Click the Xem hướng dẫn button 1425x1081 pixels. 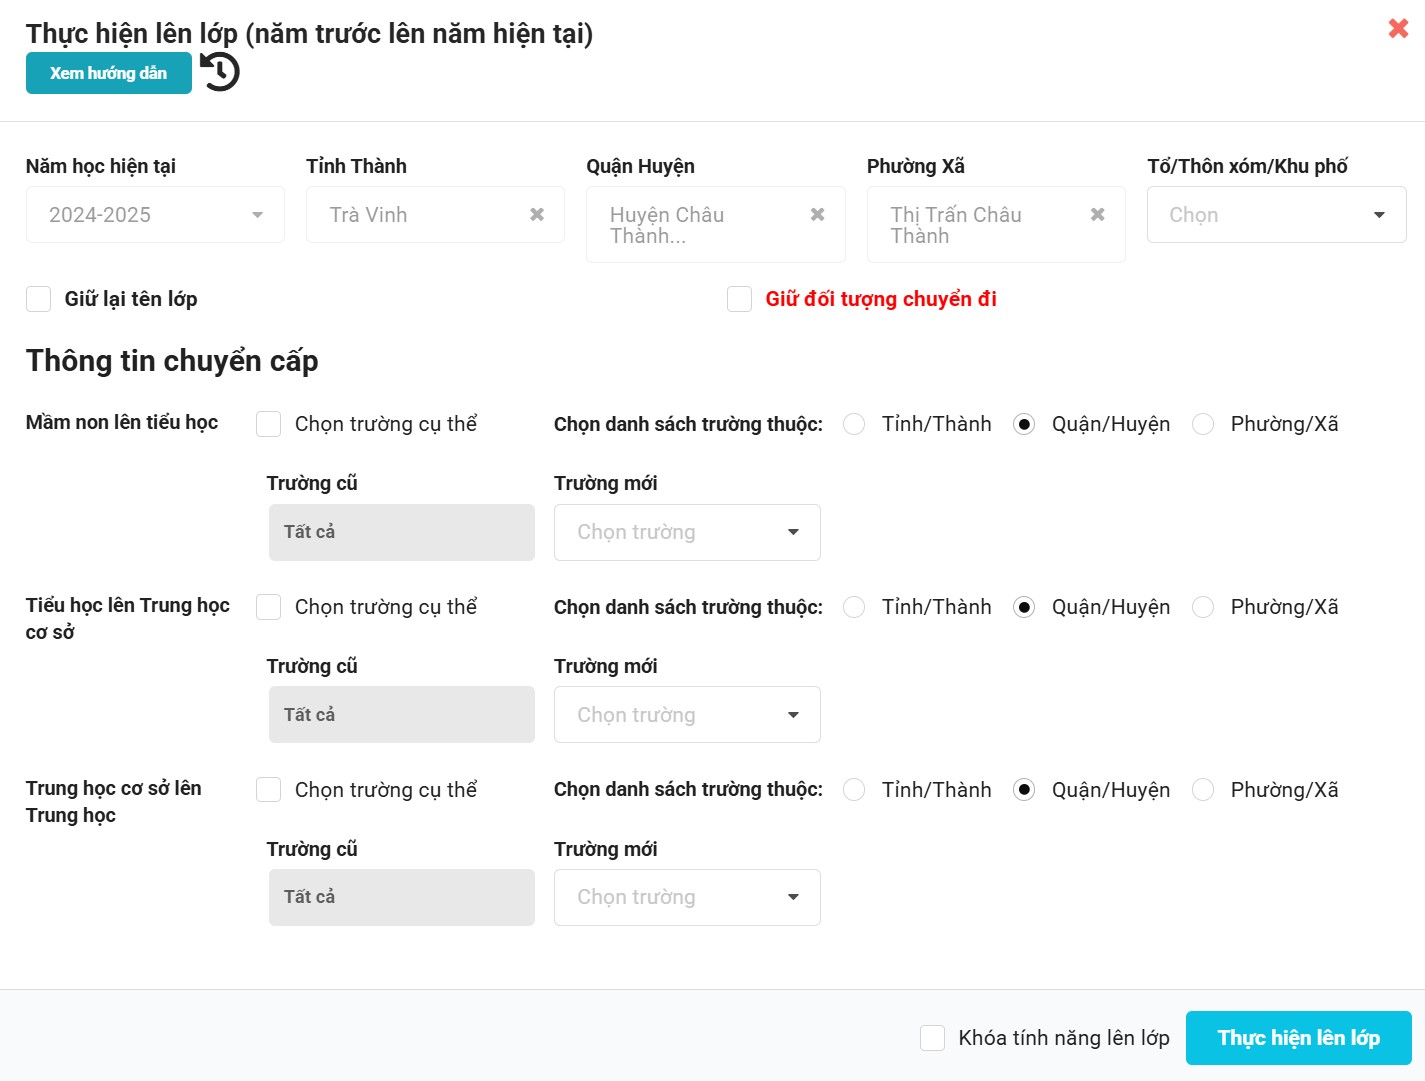pyautogui.click(x=109, y=73)
